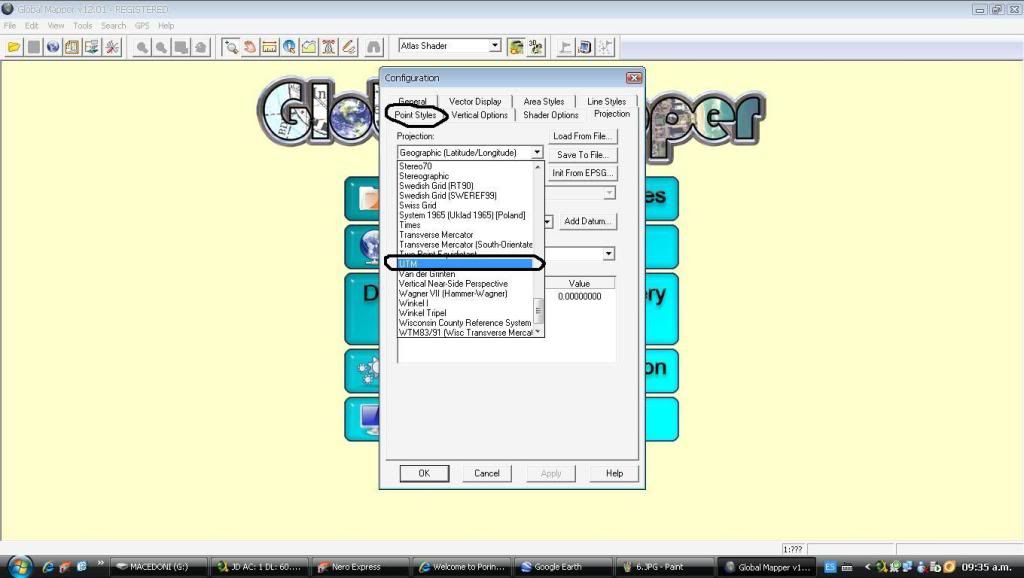The width and height of the screenshot is (1024, 578).
Task: Select the Digitizer pencil tool
Action: (x=349, y=47)
